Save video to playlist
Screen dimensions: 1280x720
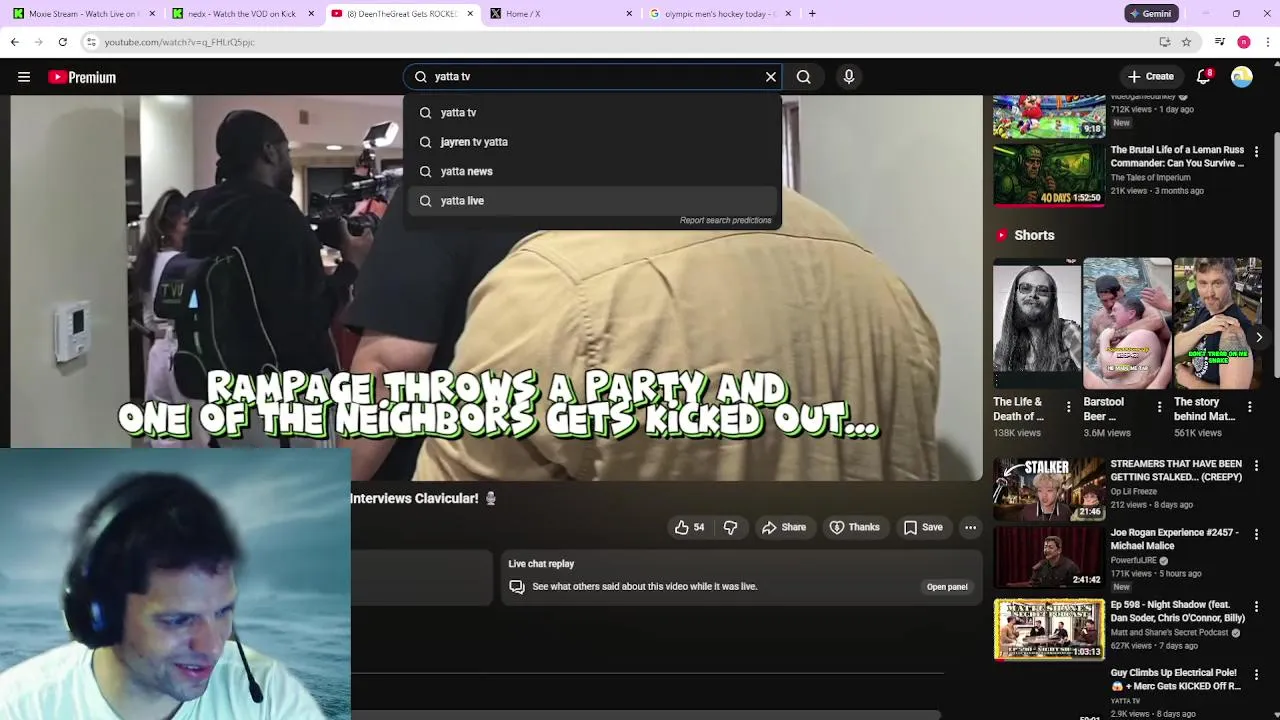(x=923, y=527)
